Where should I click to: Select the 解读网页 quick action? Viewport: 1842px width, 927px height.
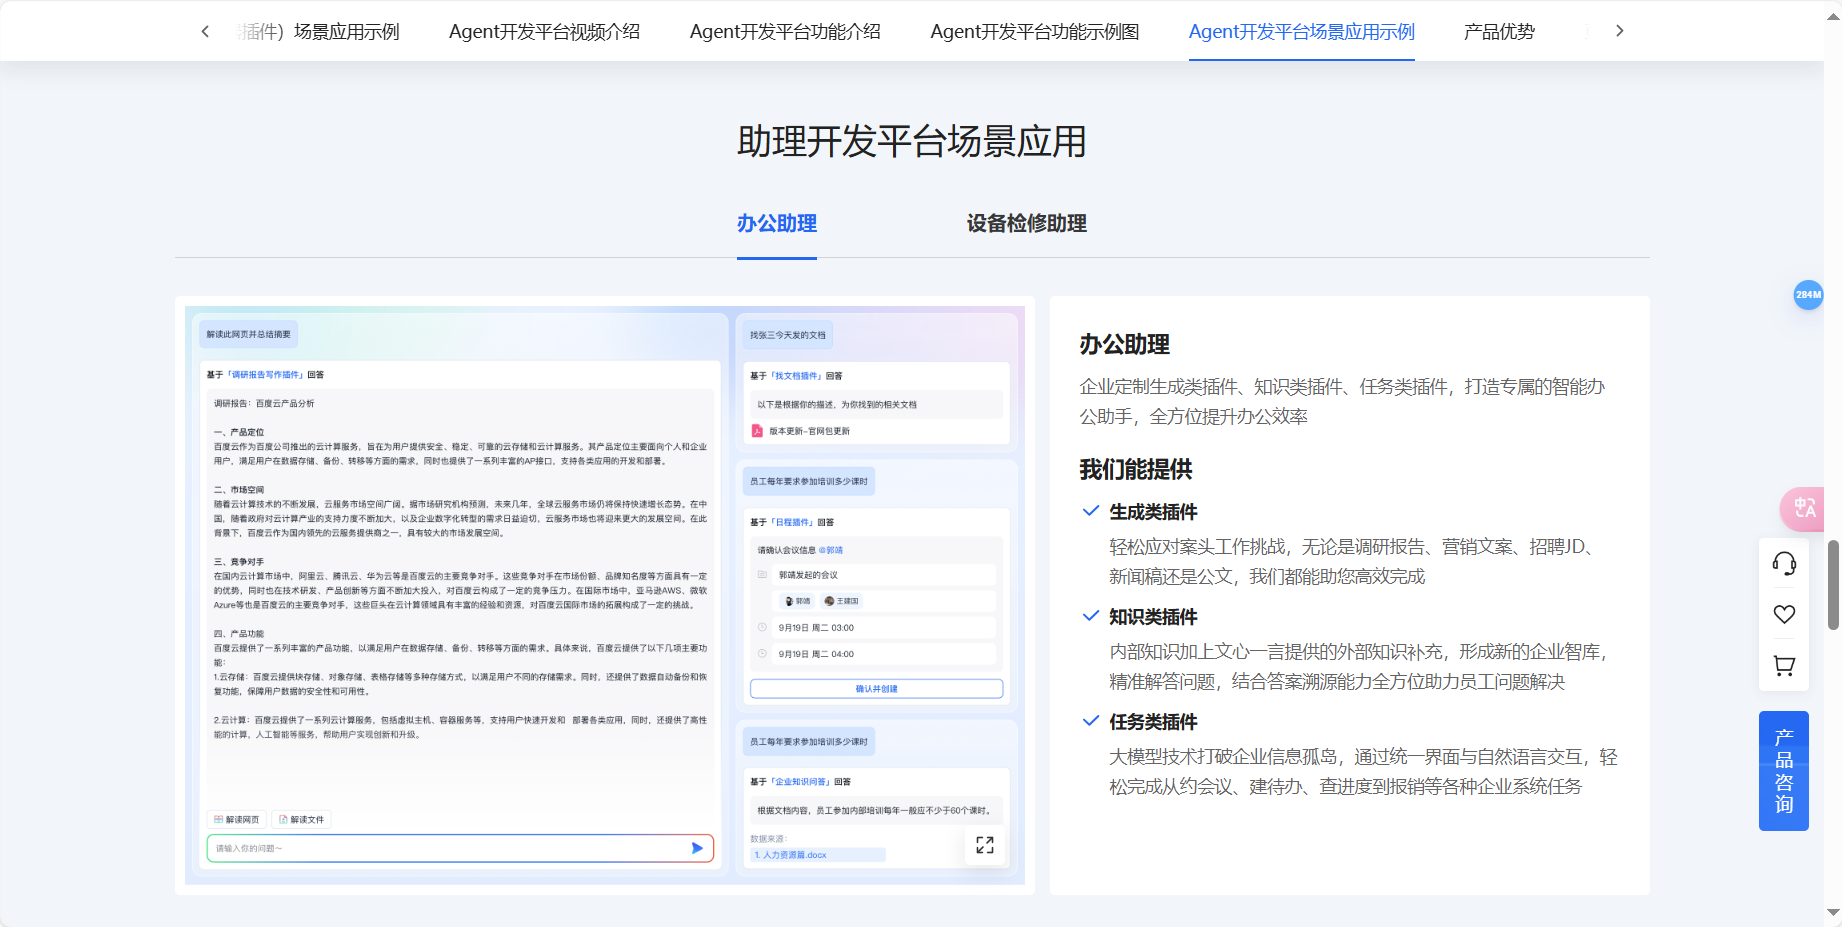point(237,818)
